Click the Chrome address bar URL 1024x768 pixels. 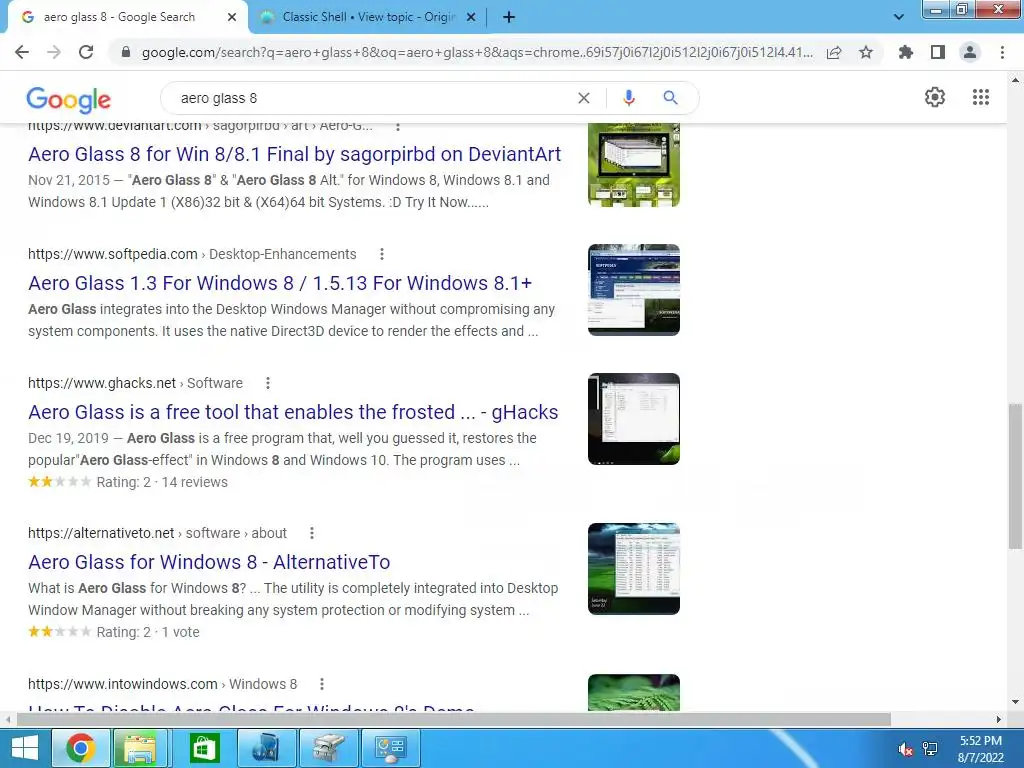[x=477, y=52]
